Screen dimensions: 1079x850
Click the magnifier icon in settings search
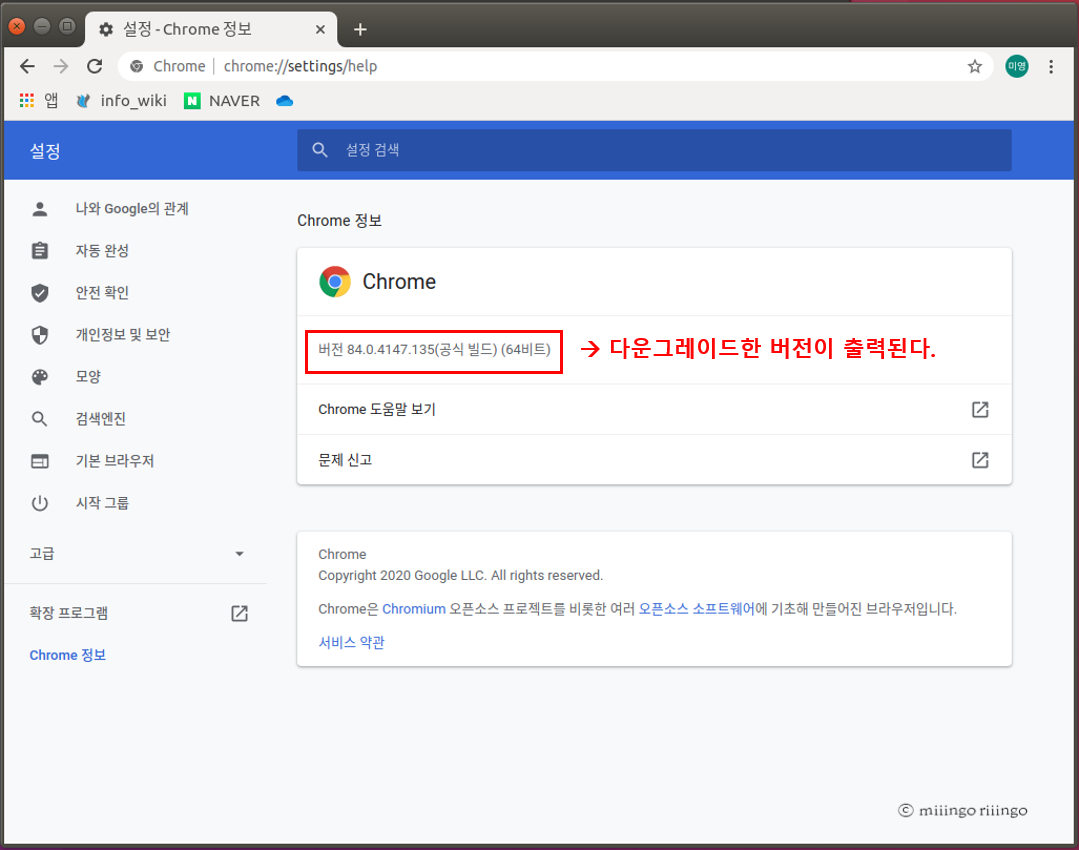click(319, 150)
